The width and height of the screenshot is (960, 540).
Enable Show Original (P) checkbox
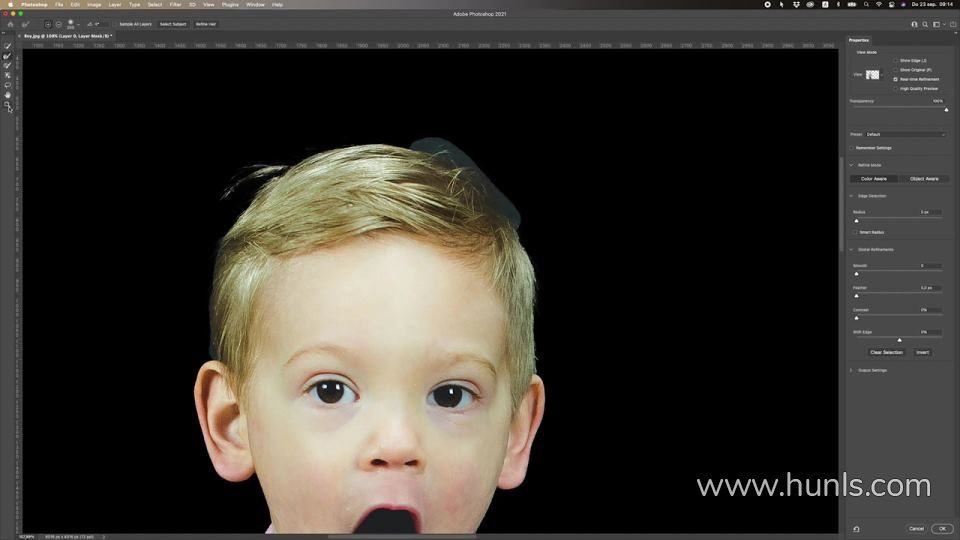point(896,70)
